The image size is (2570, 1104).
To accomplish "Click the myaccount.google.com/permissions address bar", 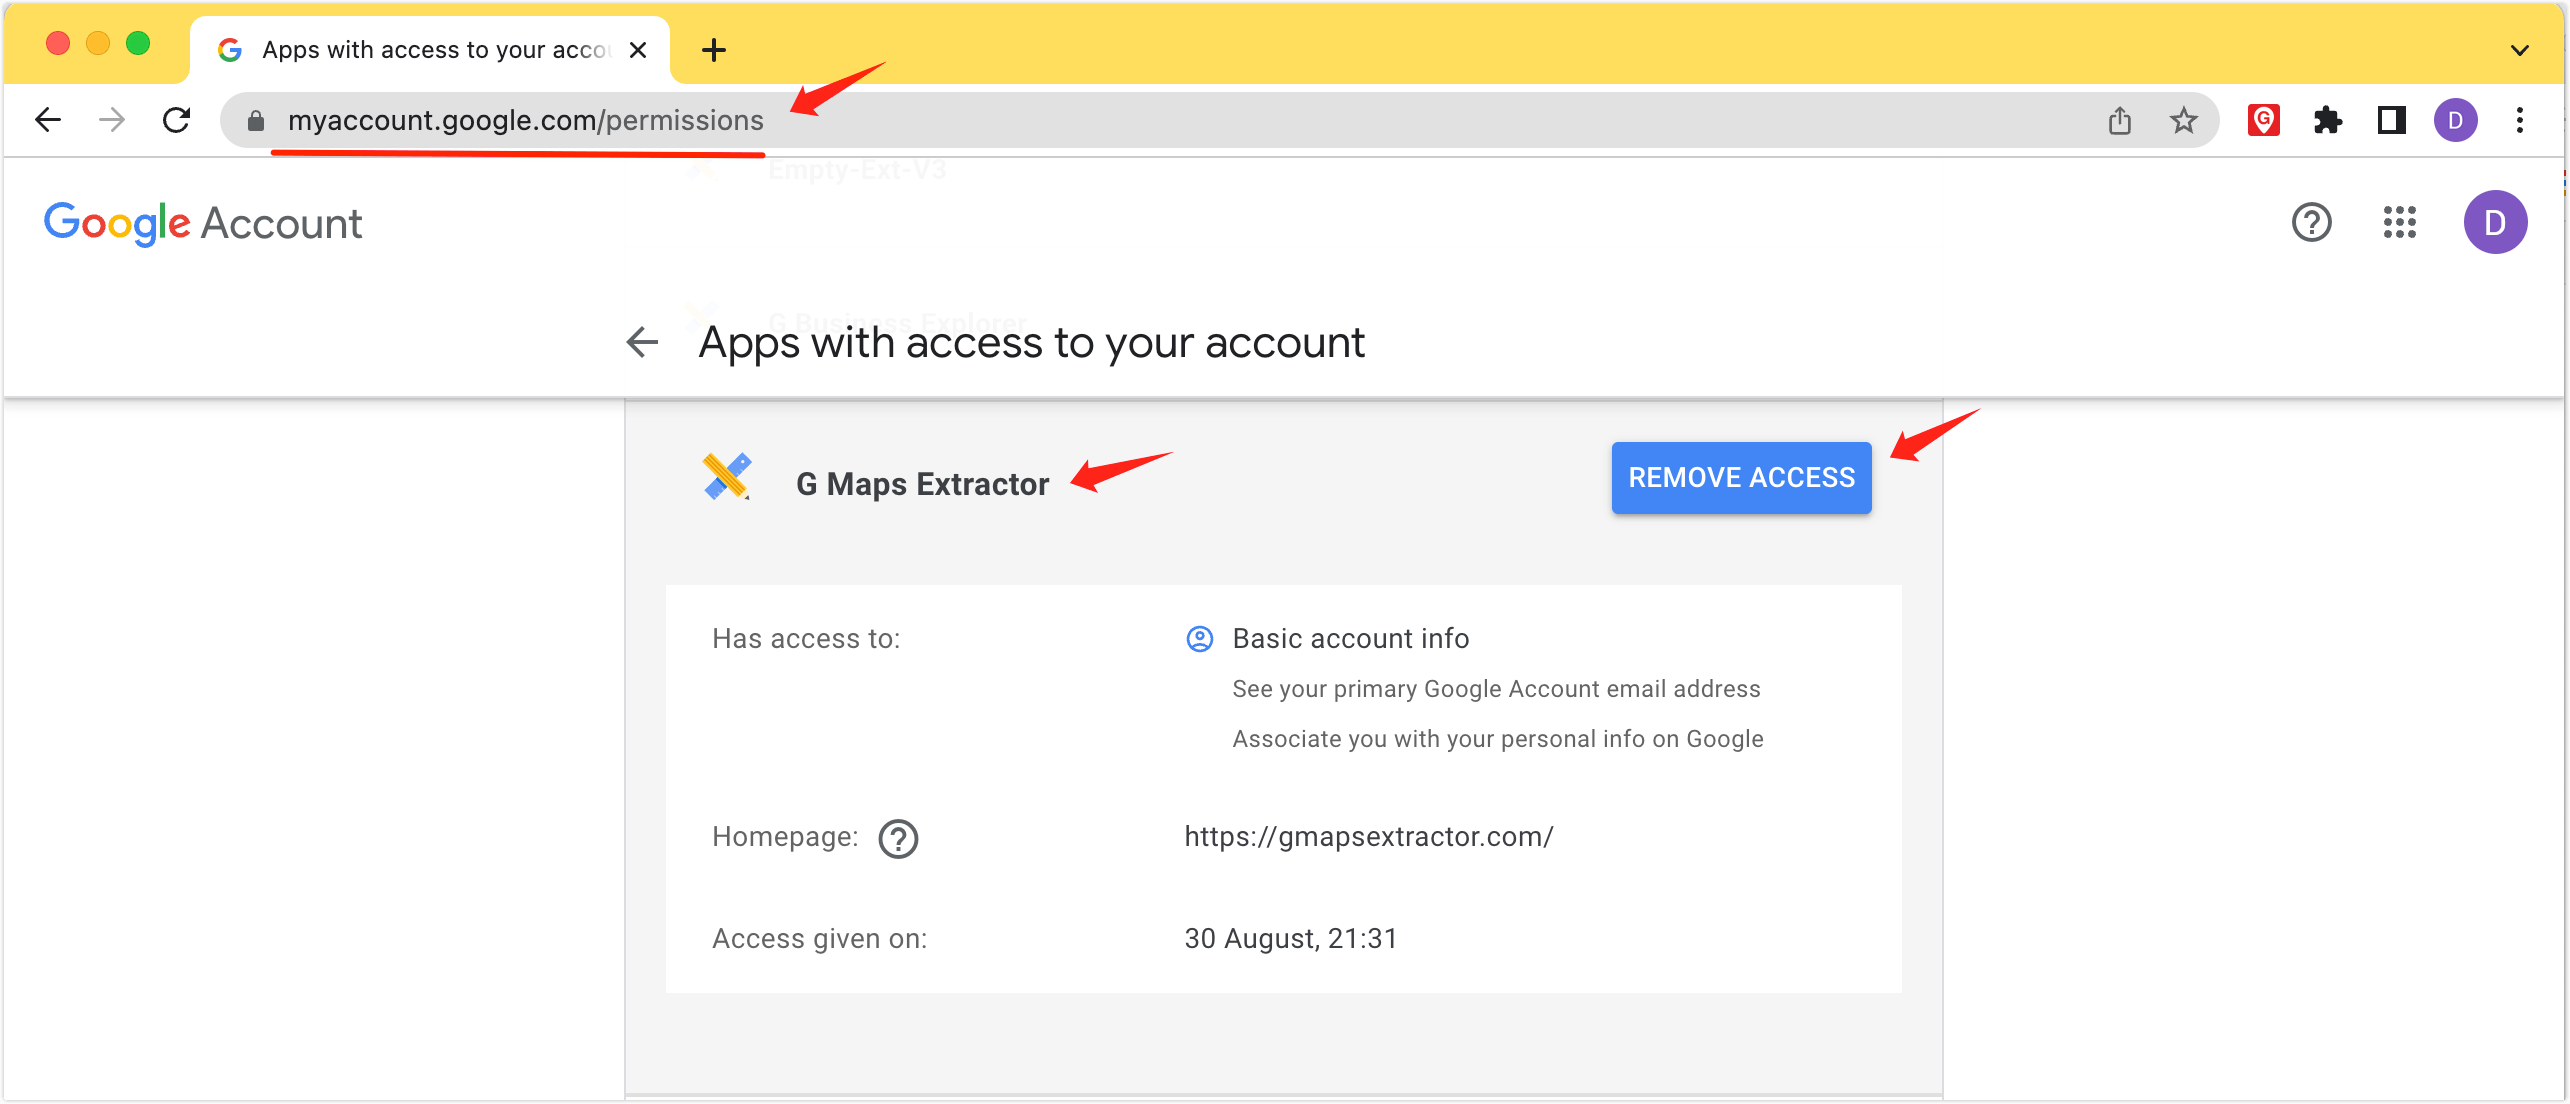I will (1218, 121).
